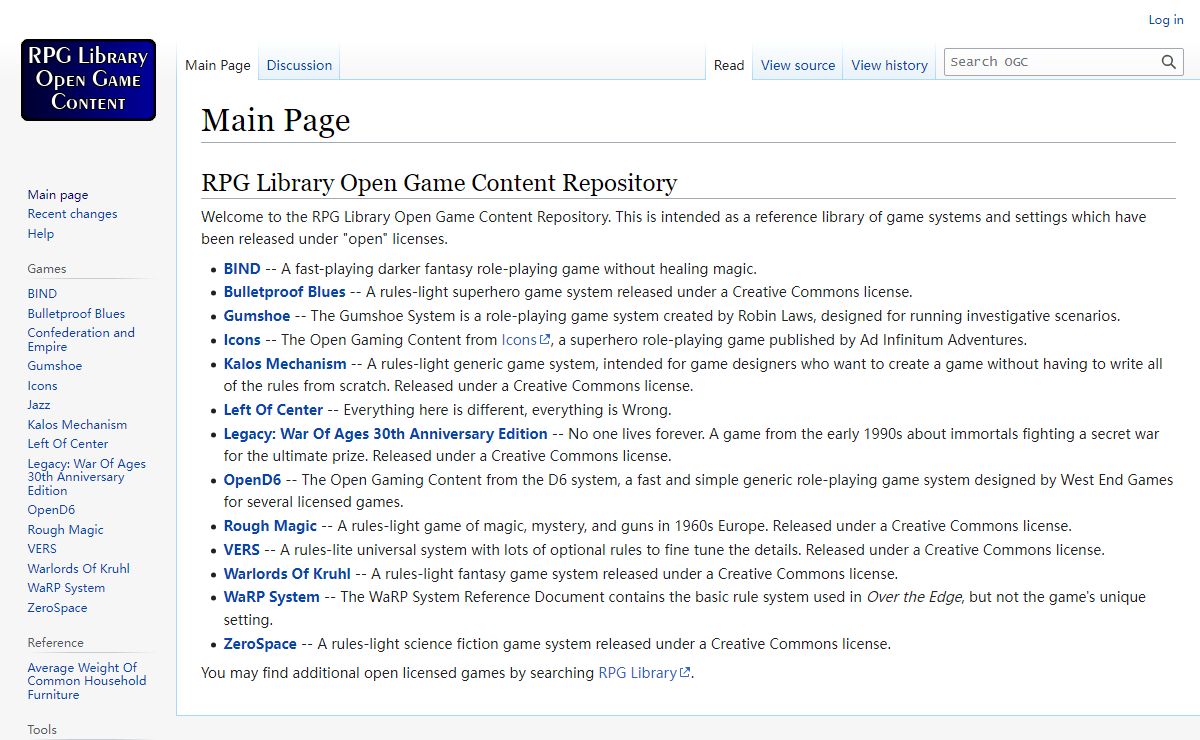Open Legacy: War Of Ages in the sidebar

(x=87, y=477)
